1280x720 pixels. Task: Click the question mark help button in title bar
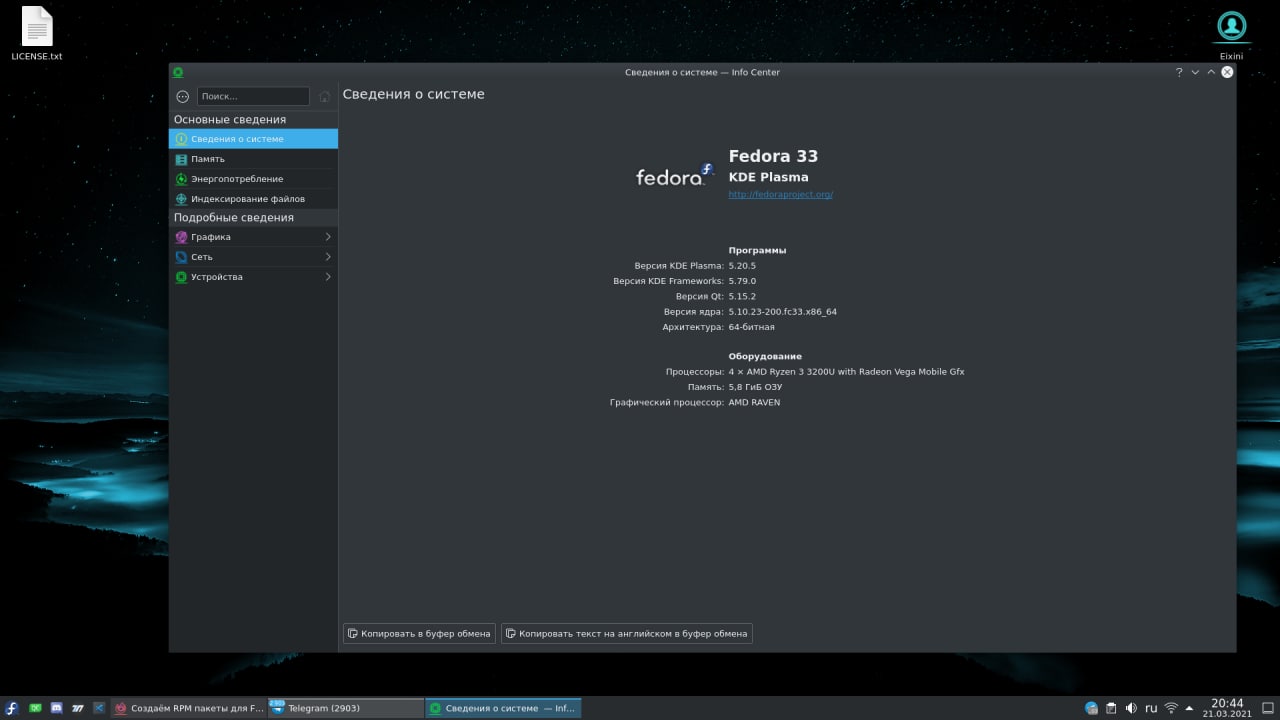pyautogui.click(x=1179, y=72)
